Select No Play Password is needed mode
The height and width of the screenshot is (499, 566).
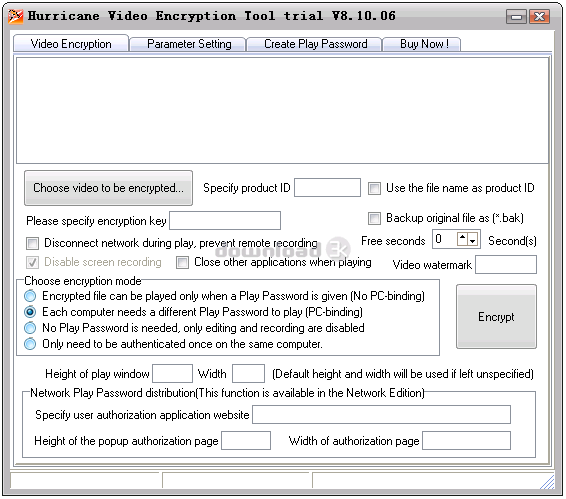pyautogui.click(x=30, y=328)
